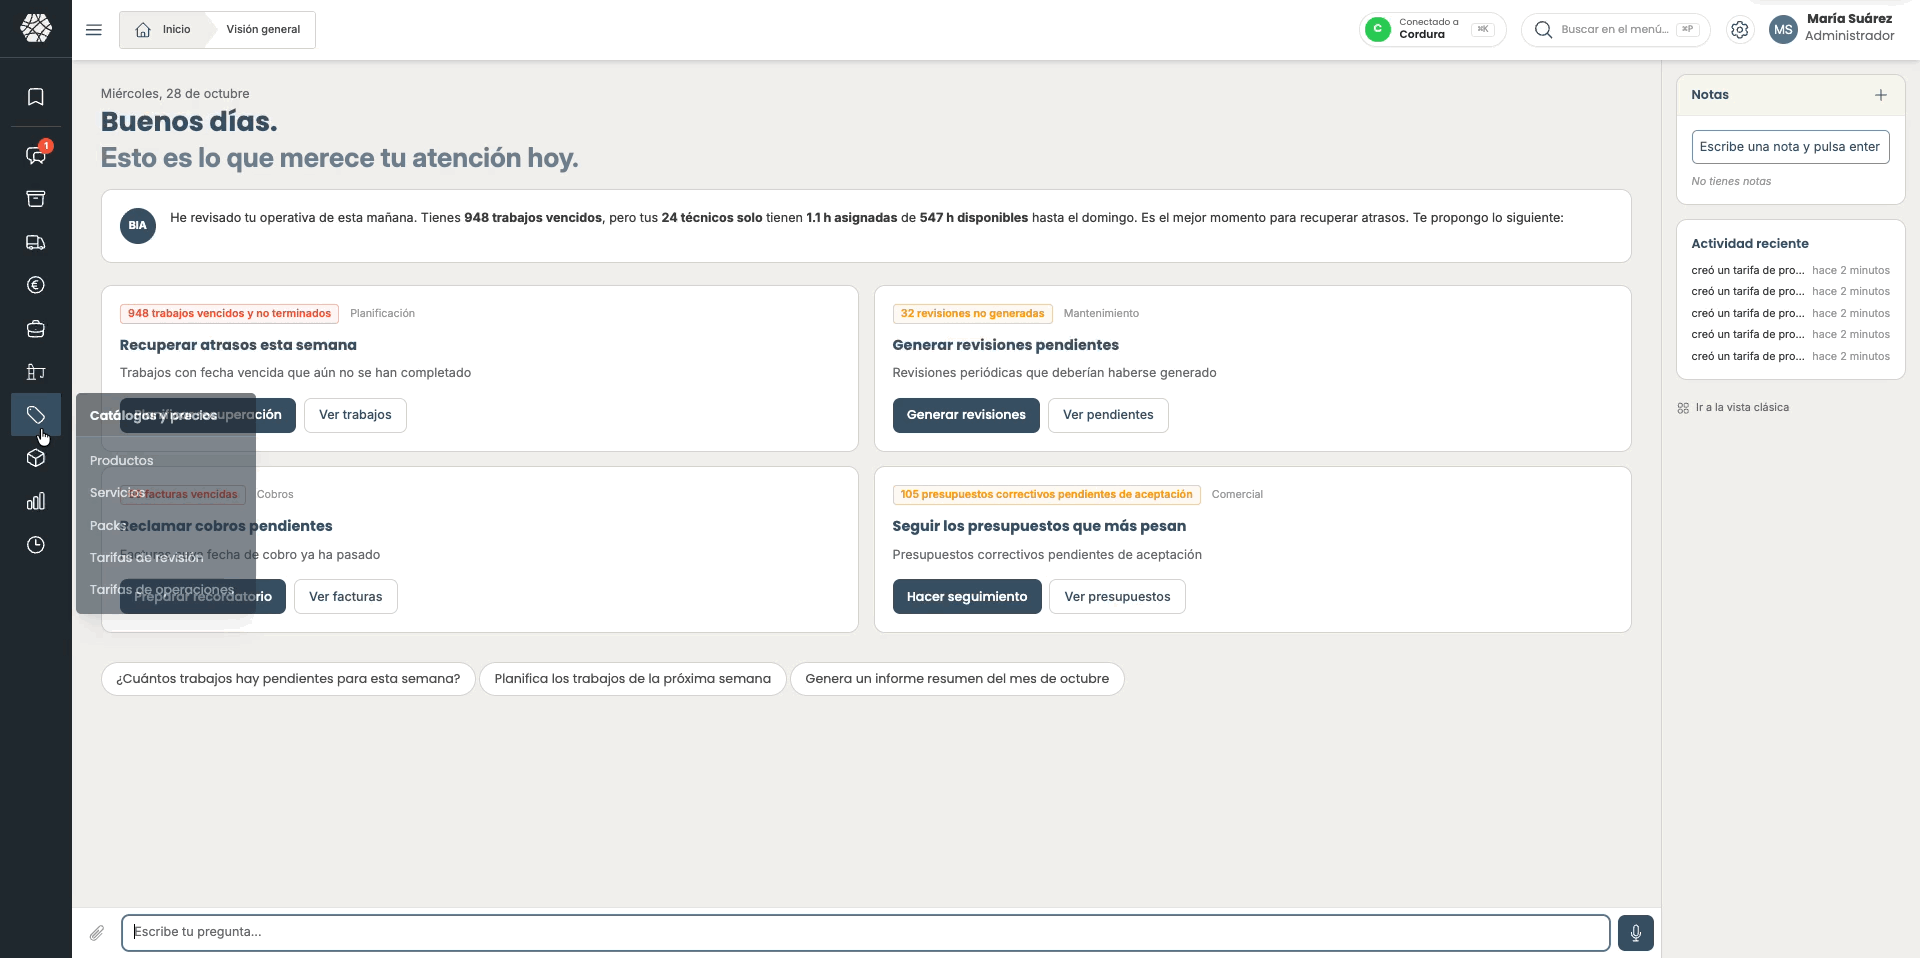Select the Visión general breadcrumb

(263, 30)
